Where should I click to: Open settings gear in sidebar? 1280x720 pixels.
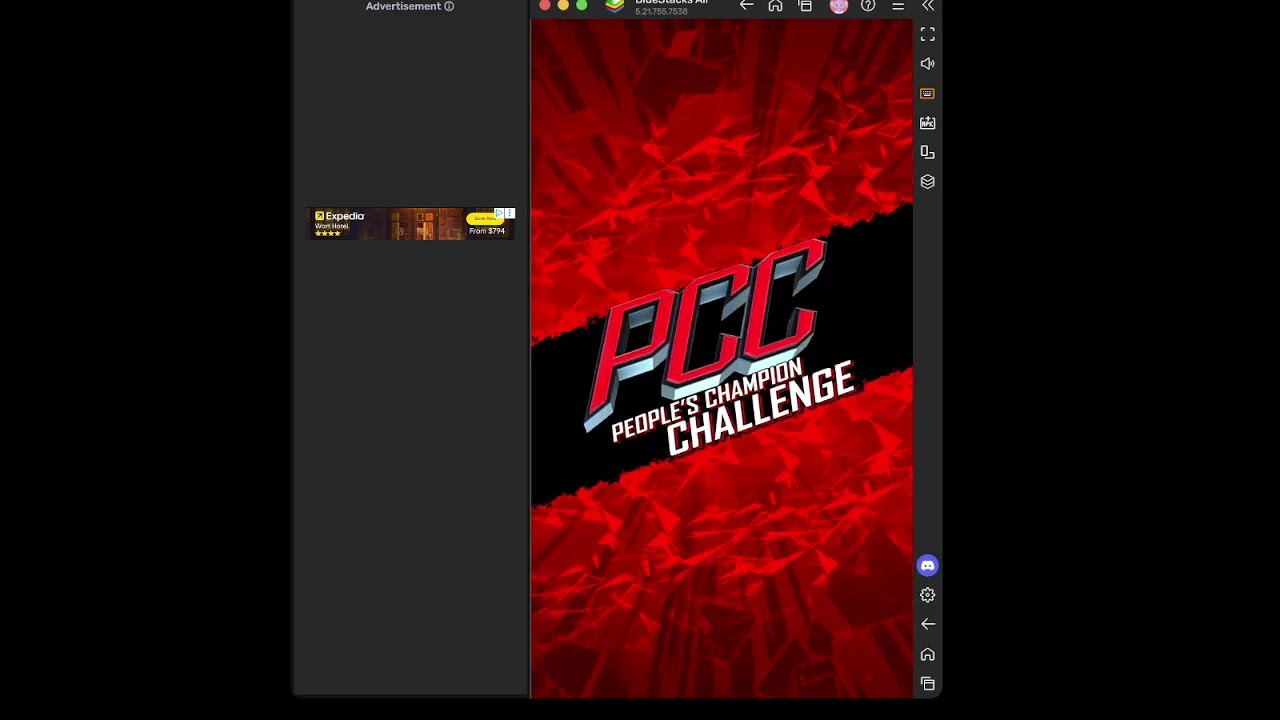(x=927, y=595)
